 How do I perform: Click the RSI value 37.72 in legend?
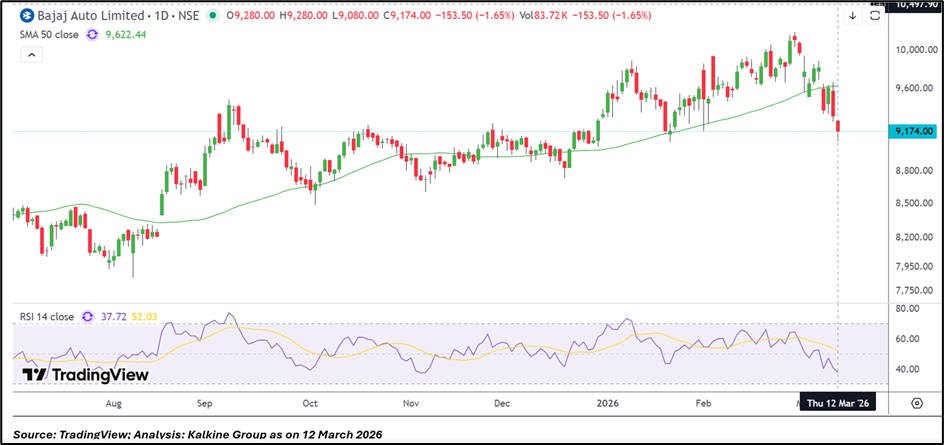click(116, 317)
